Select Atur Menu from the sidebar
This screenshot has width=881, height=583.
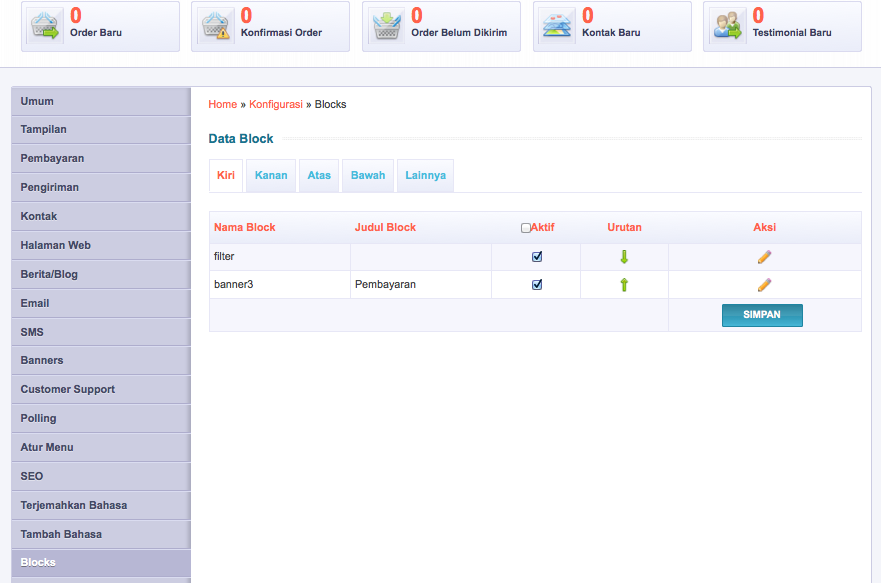click(x=47, y=447)
